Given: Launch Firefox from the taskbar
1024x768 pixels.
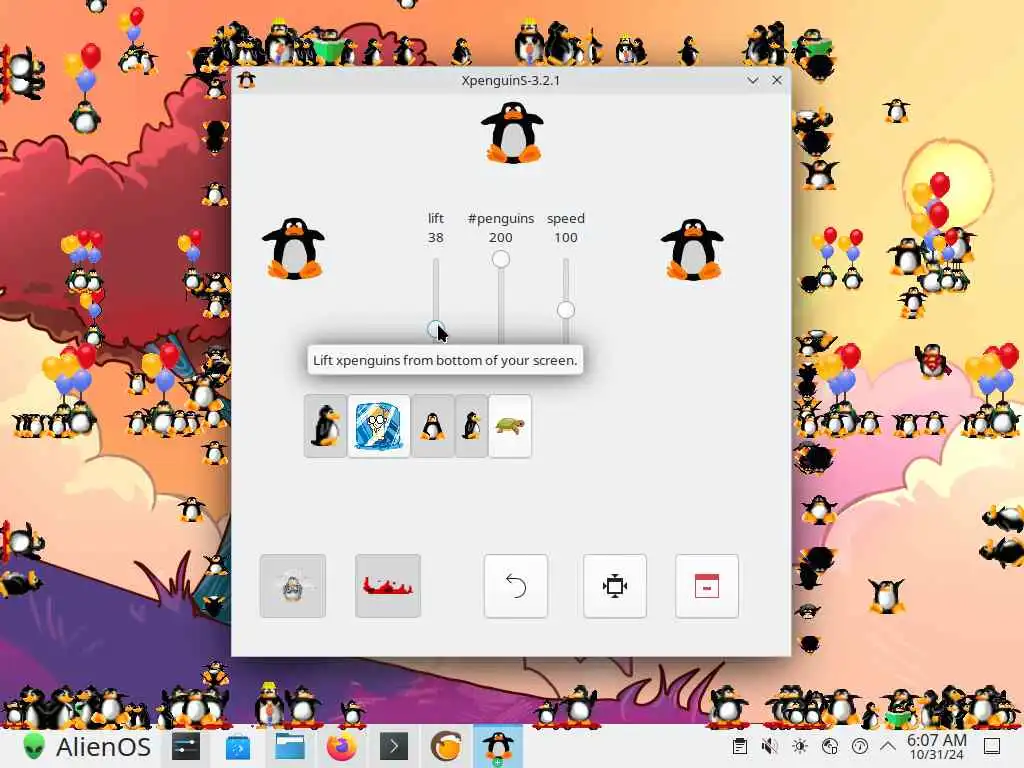Looking at the screenshot, I should (342, 746).
